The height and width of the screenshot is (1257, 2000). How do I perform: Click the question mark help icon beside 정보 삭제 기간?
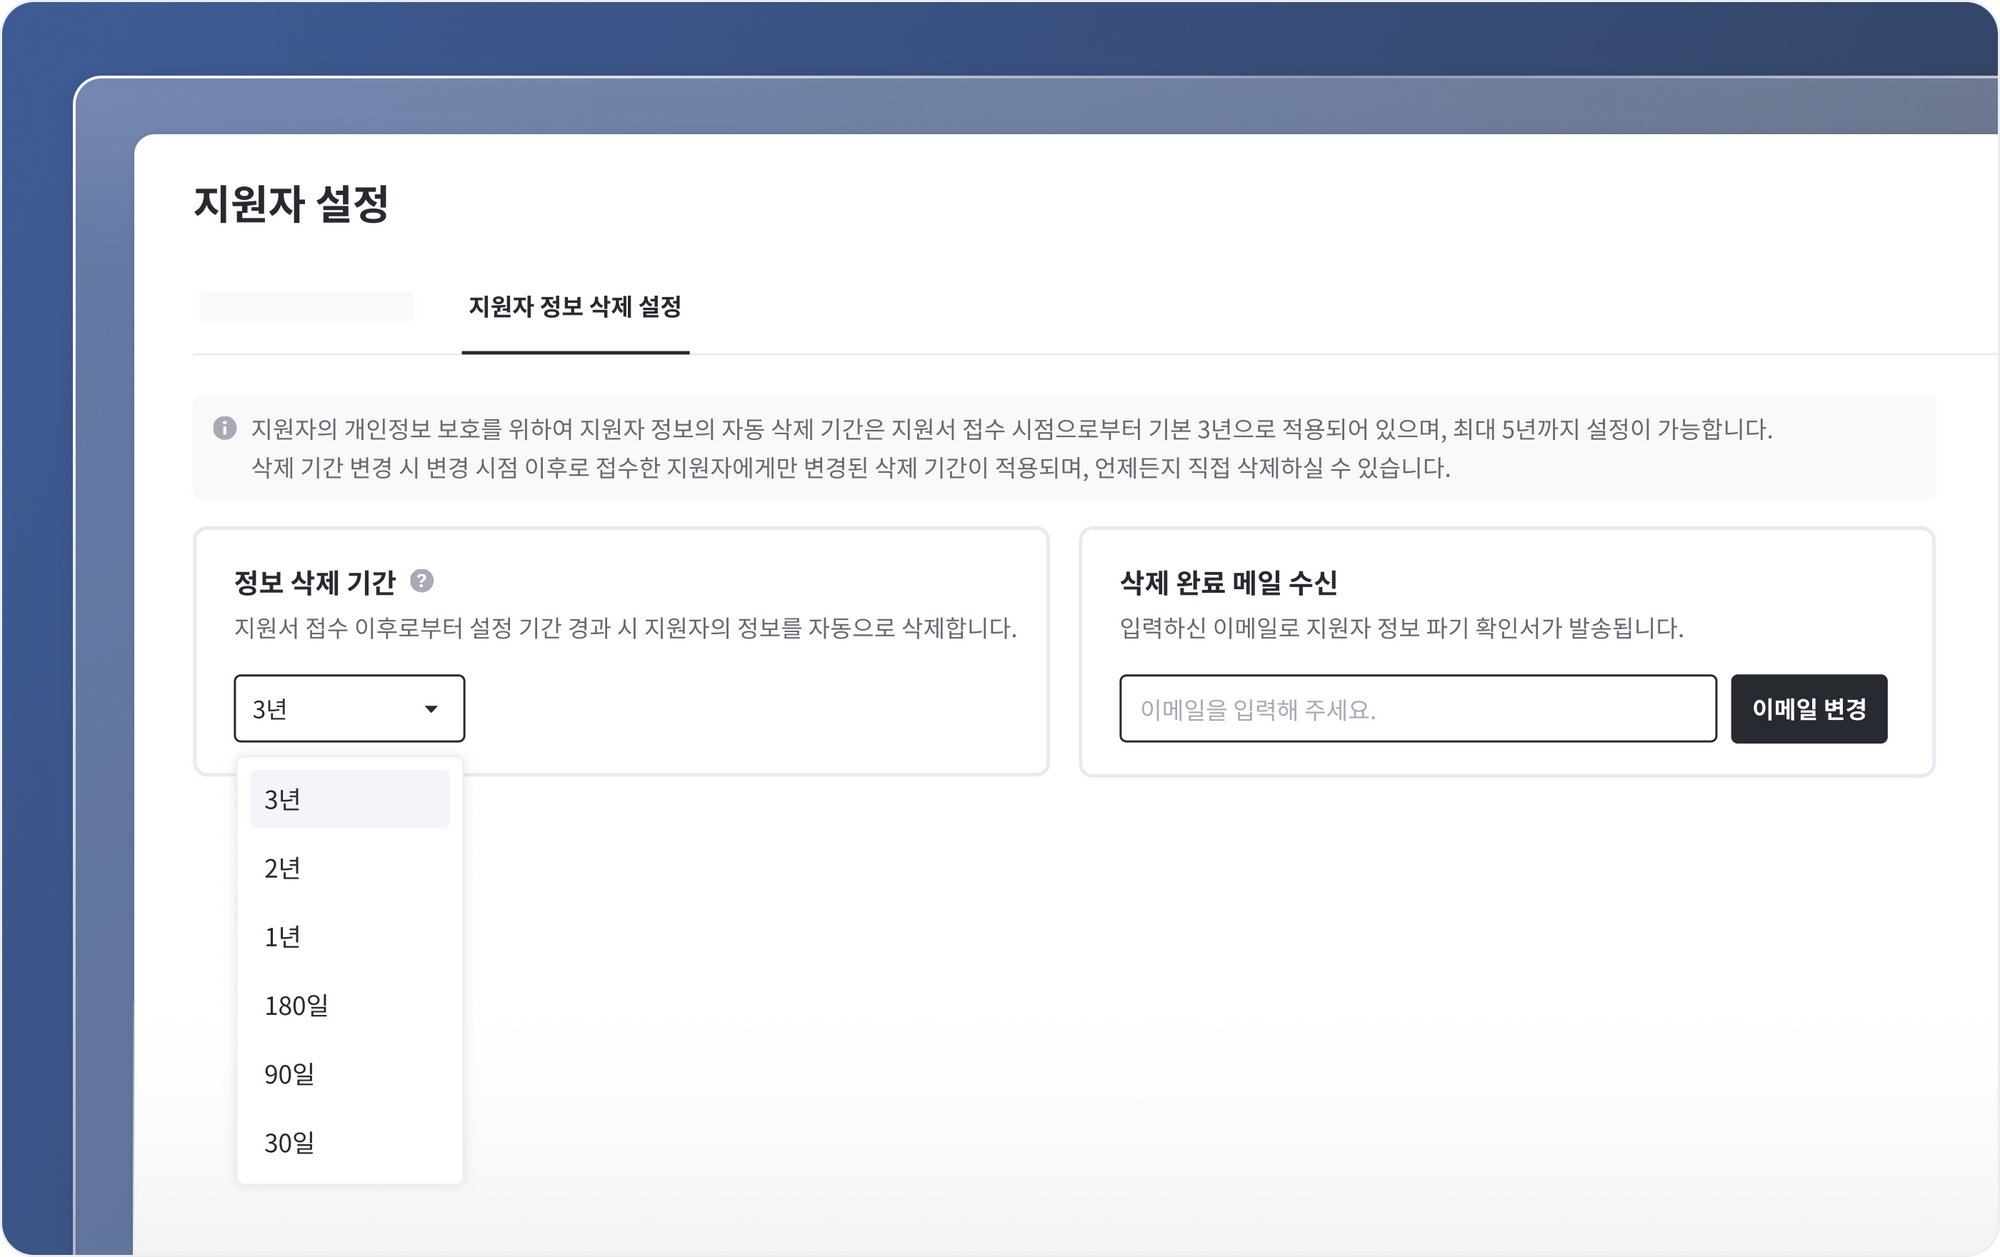pyautogui.click(x=422, y=581)
